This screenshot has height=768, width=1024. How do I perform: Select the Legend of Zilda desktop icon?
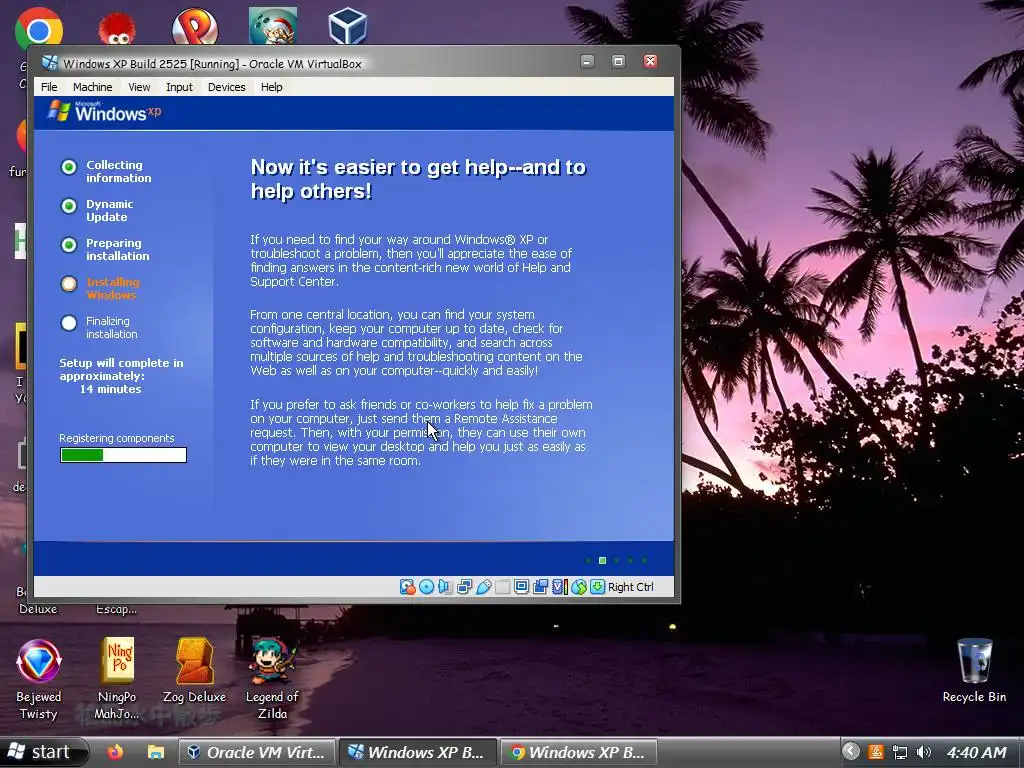(272, 679)
